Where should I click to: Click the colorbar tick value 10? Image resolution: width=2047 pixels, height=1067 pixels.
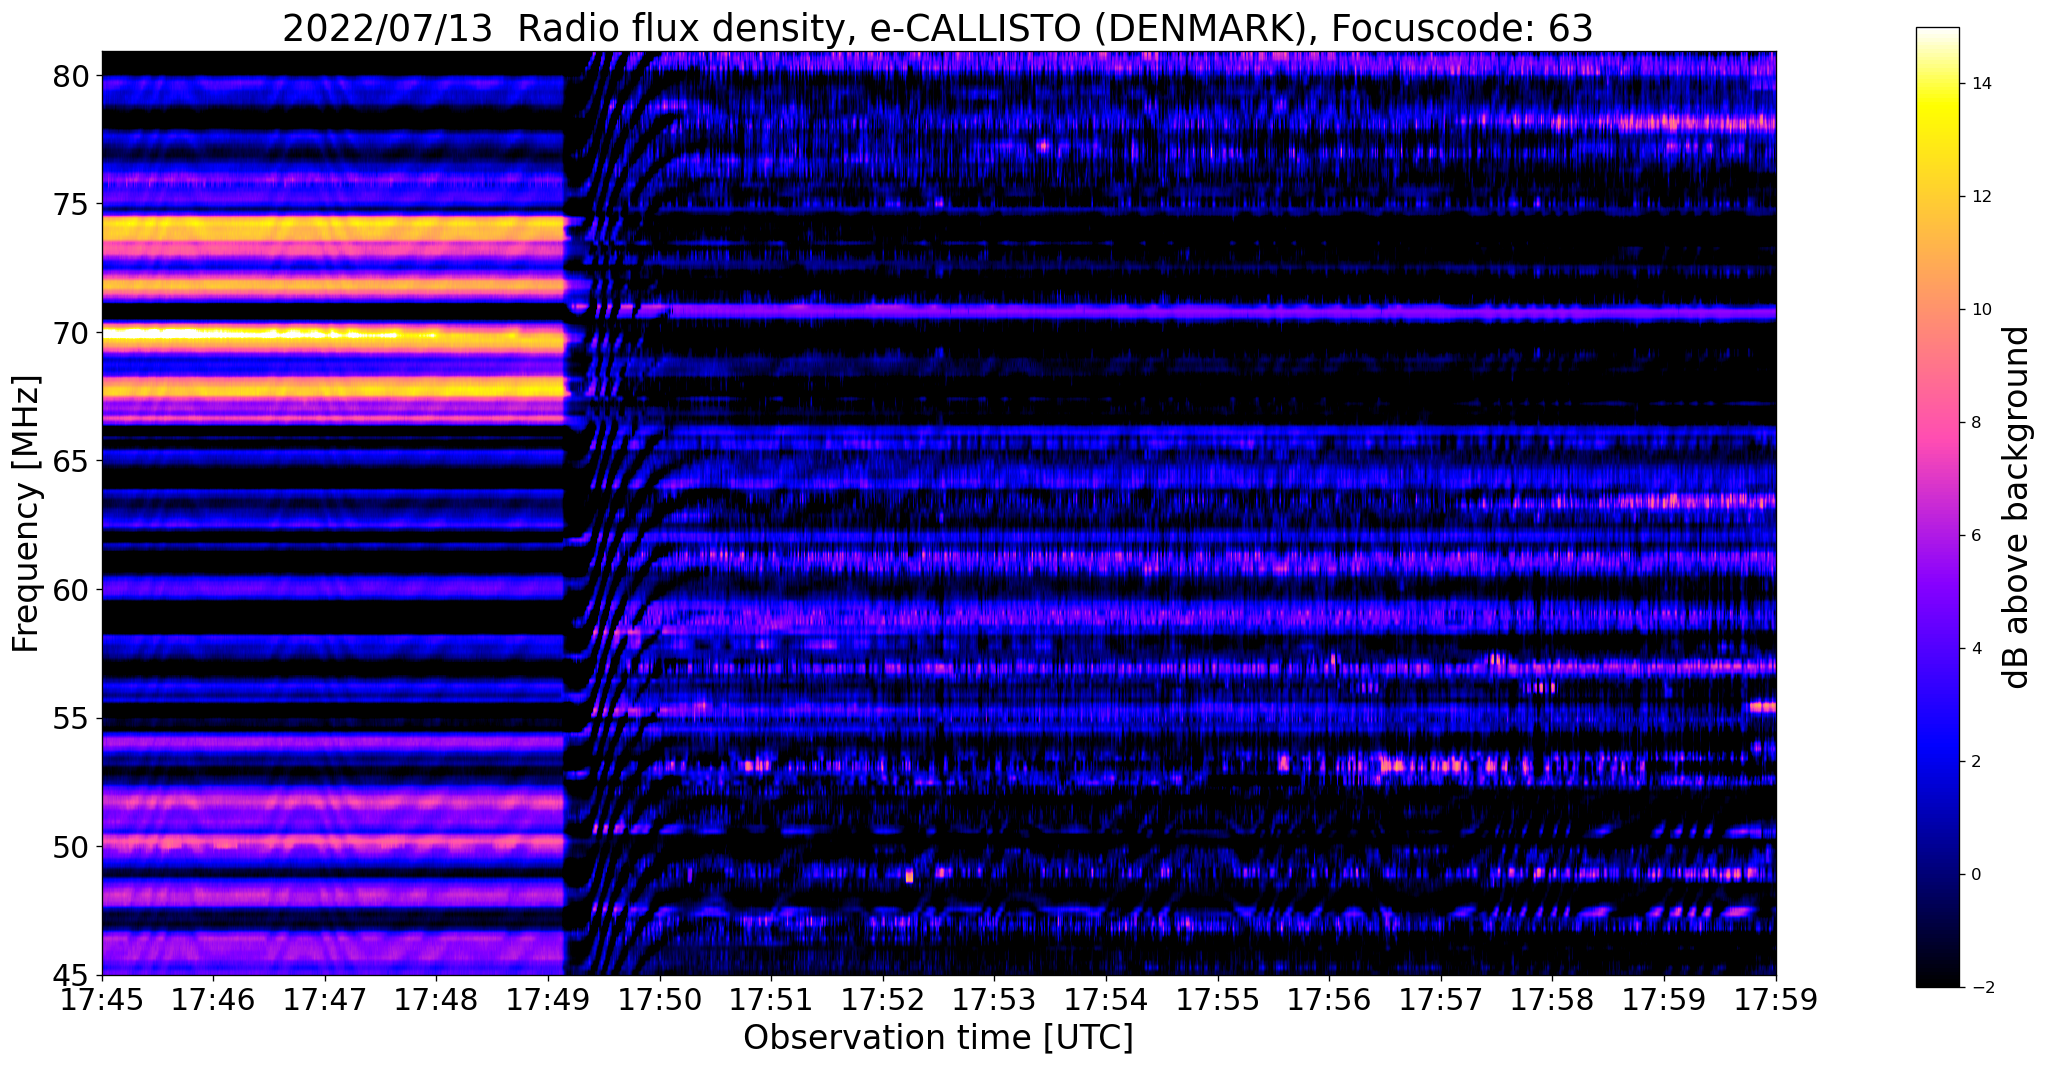pos(1980,310)
